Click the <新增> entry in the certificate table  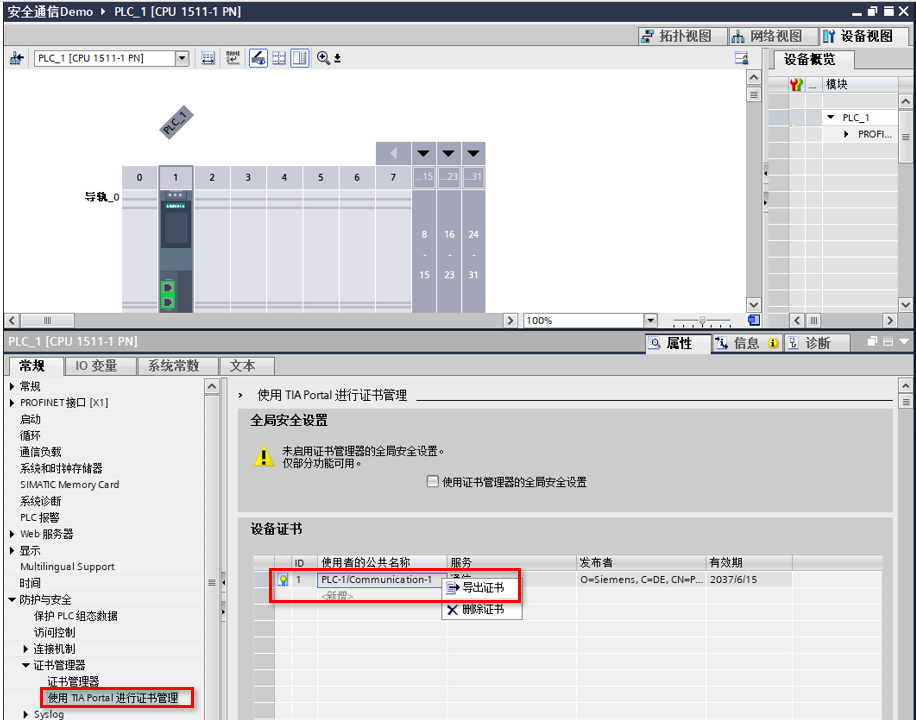tap(337, 596)
